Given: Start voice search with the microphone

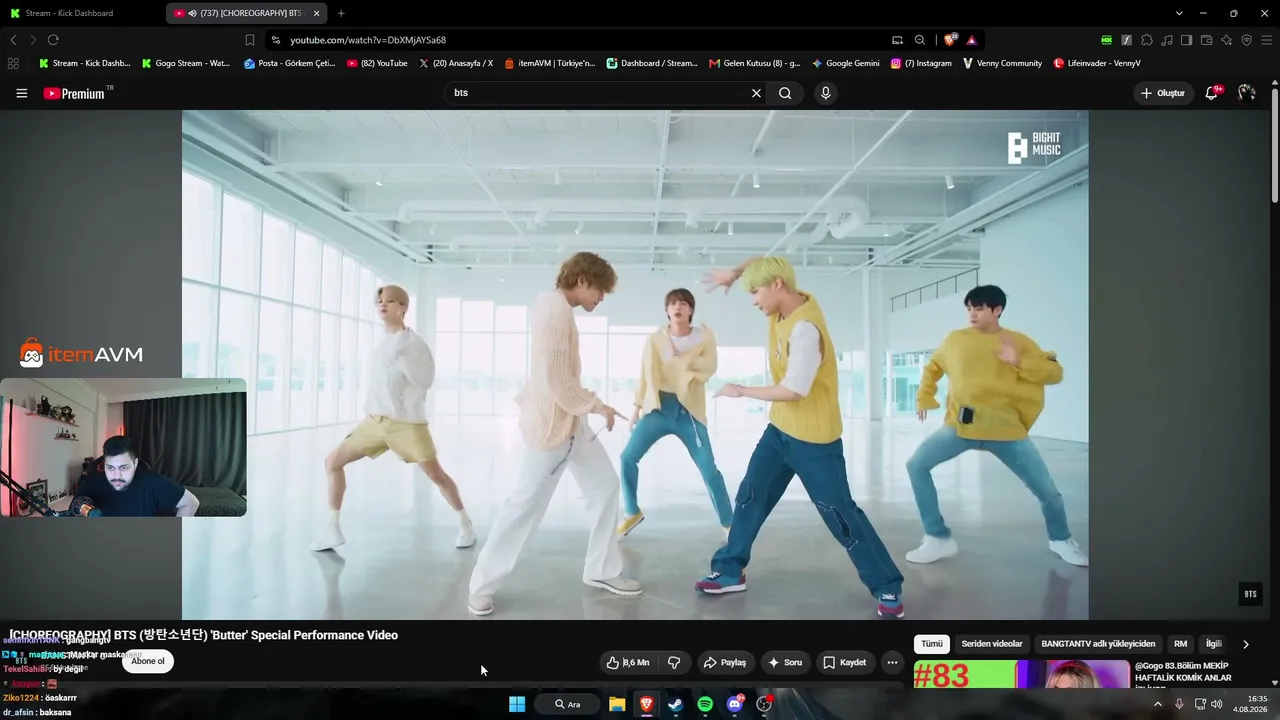Looking at the screenshot, I should click(x=825, y=93).
